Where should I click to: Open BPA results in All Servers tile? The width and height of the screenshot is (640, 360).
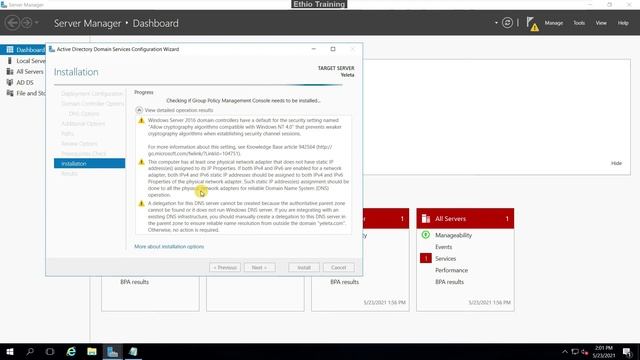point(449,282)
